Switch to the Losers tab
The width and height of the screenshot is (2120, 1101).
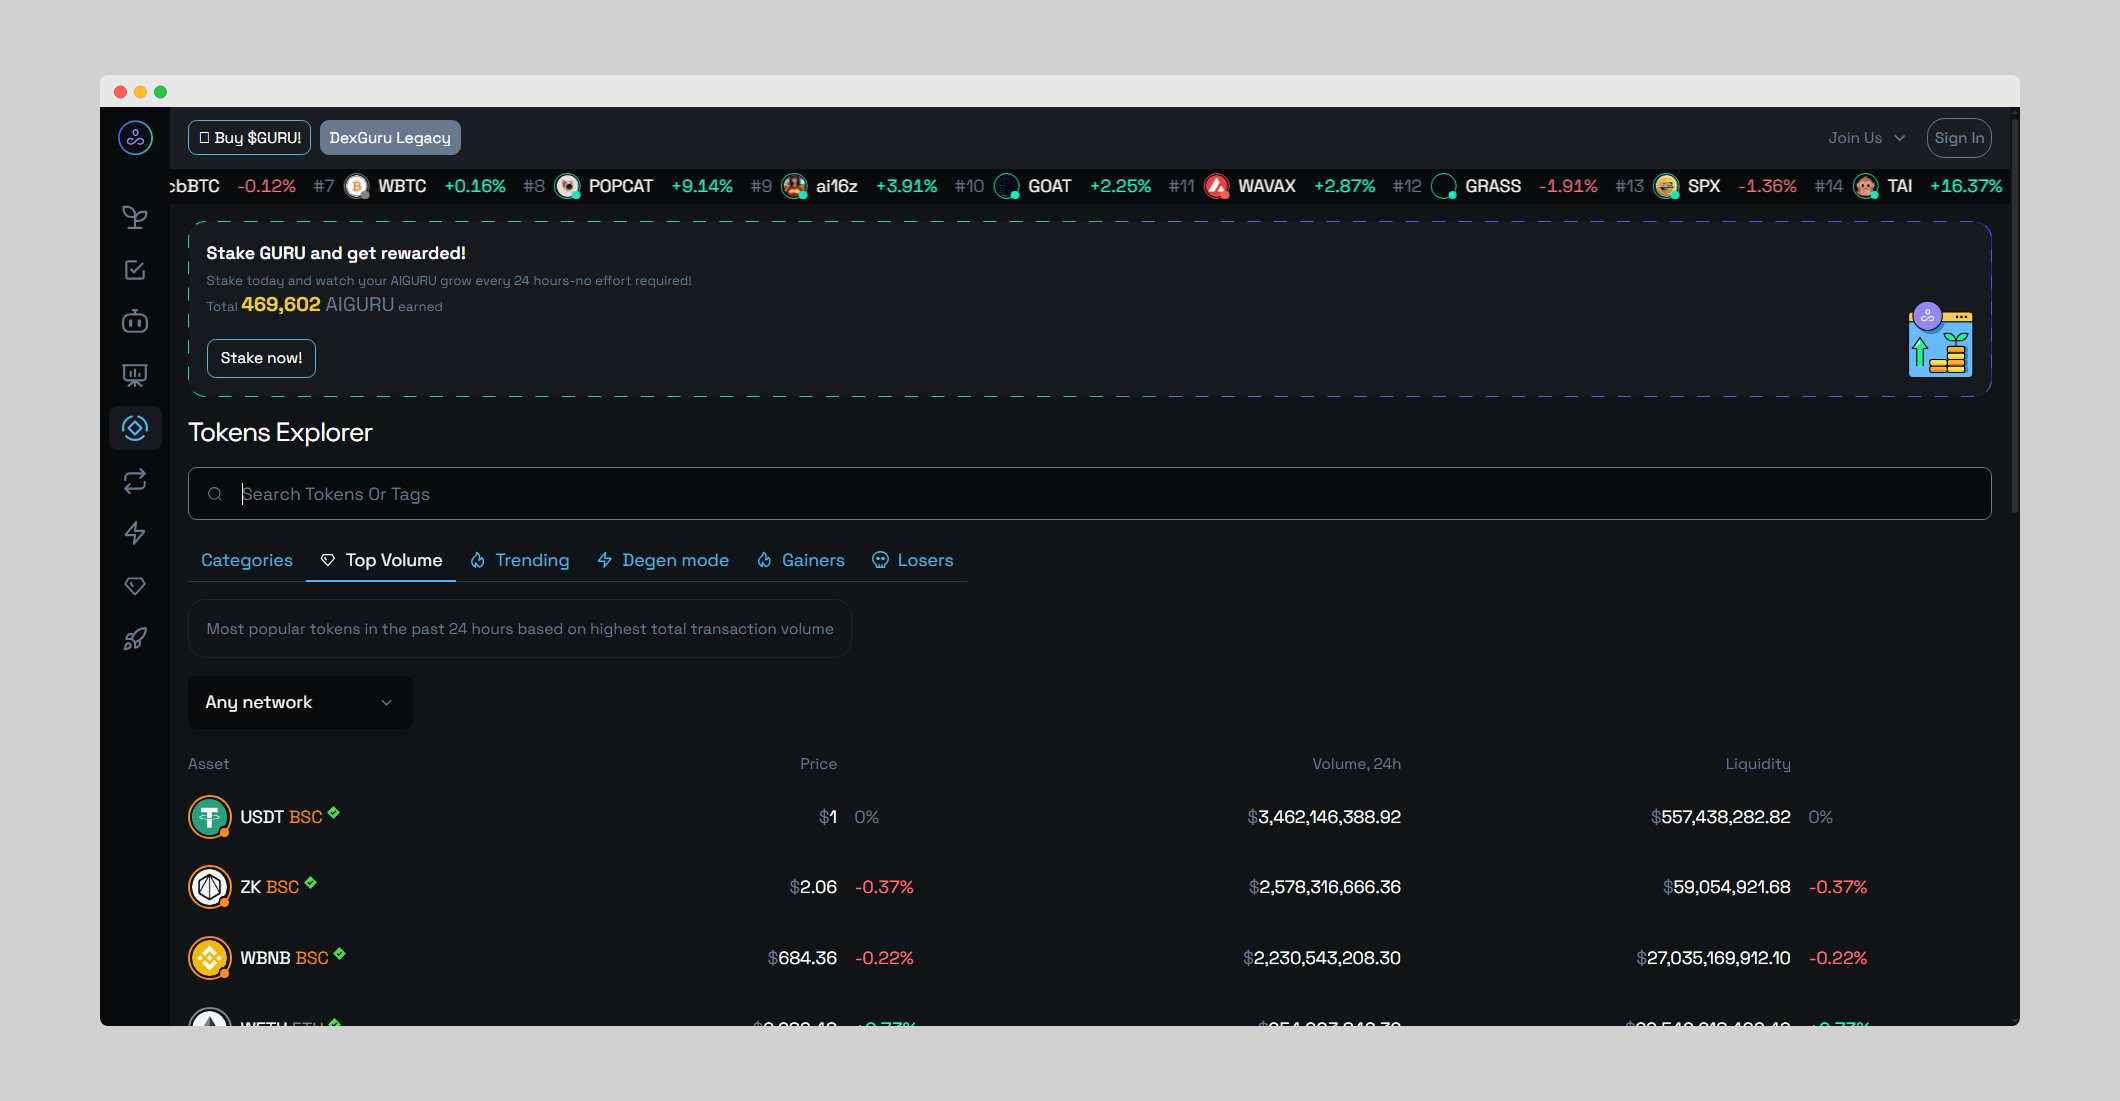(x=913, y=560)
